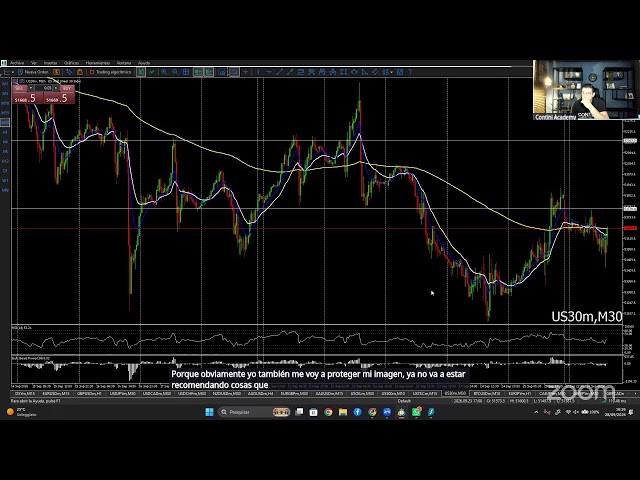This screenshot has width=640, height=480.
Task: Switch chart to bar chart mode
Action: 141,72
